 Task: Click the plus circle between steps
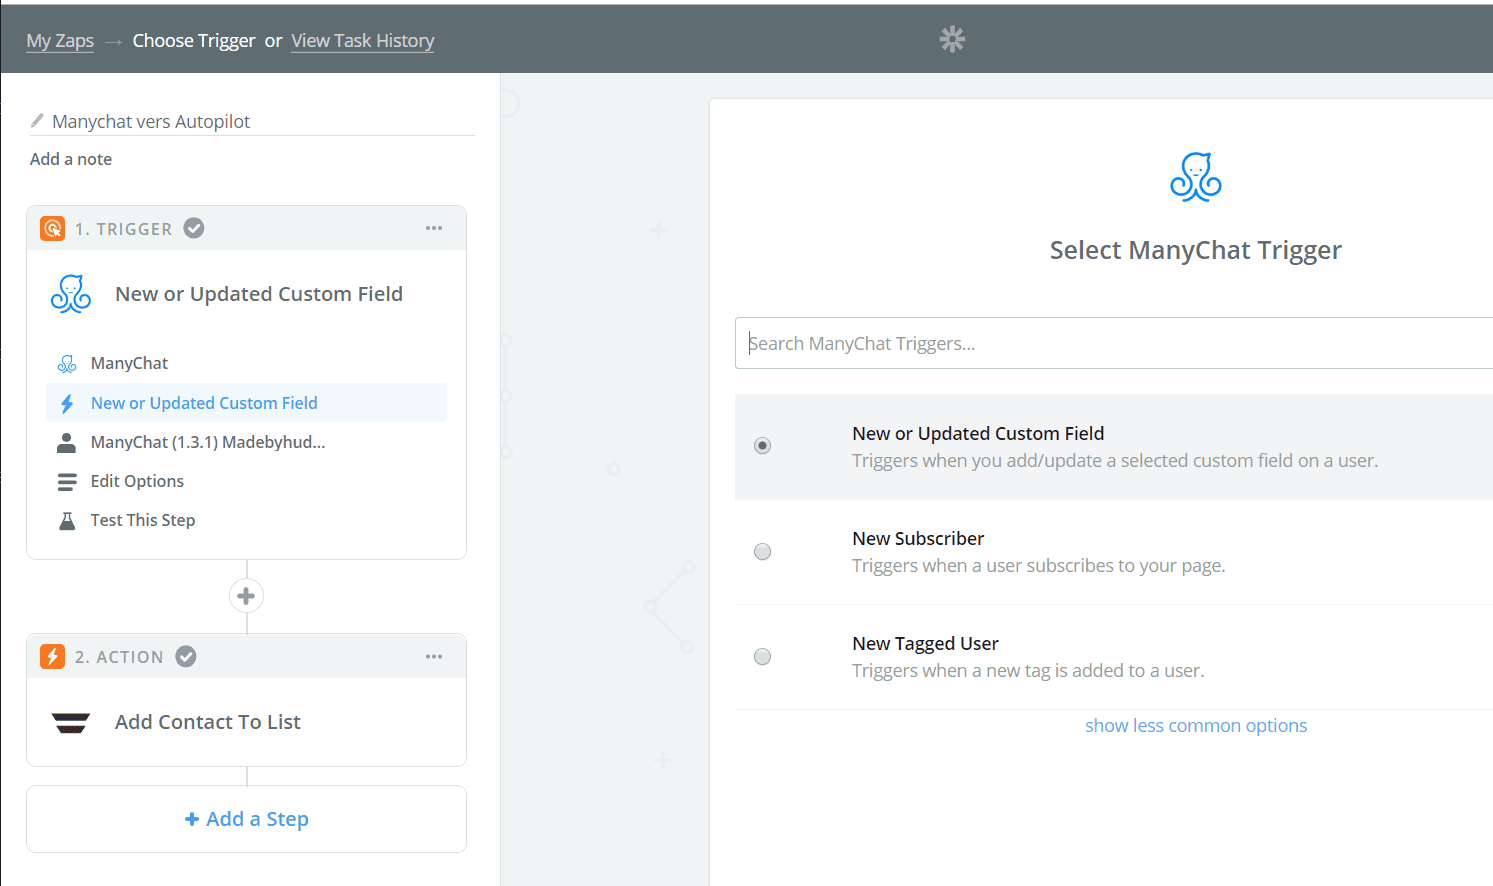[246, 596]
